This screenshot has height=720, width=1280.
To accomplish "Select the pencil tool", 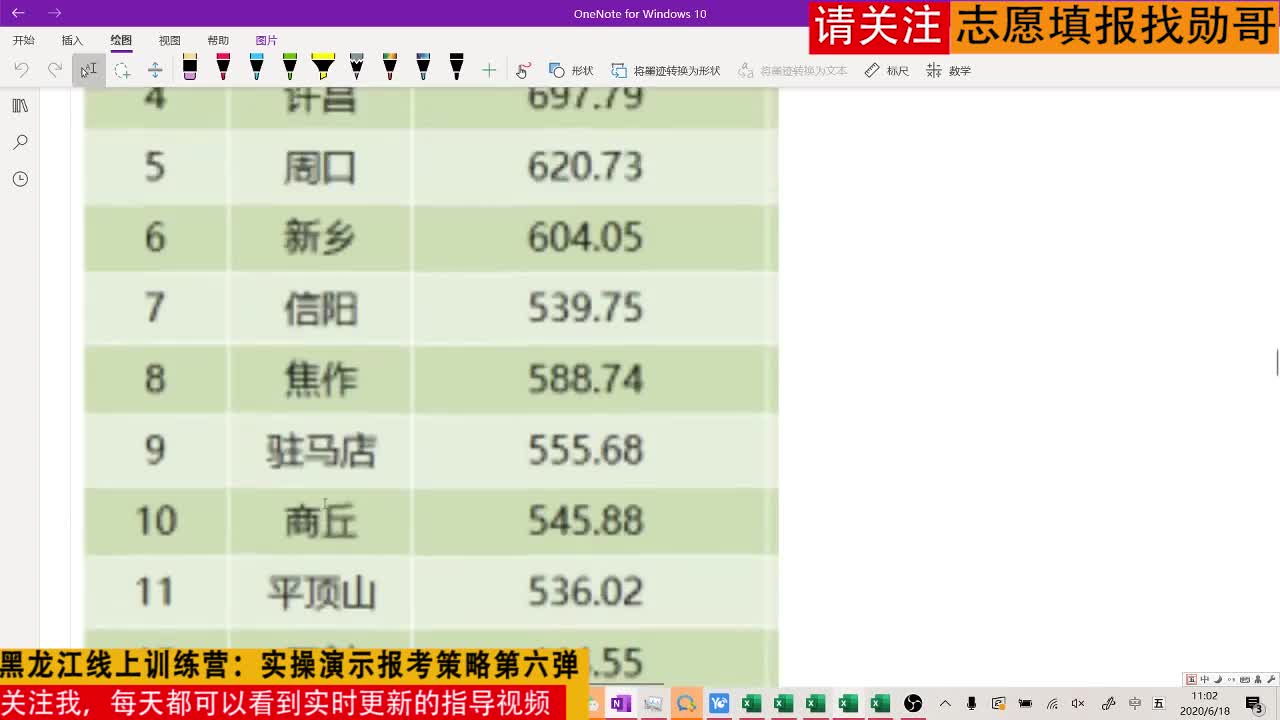I will pos(356,67).
